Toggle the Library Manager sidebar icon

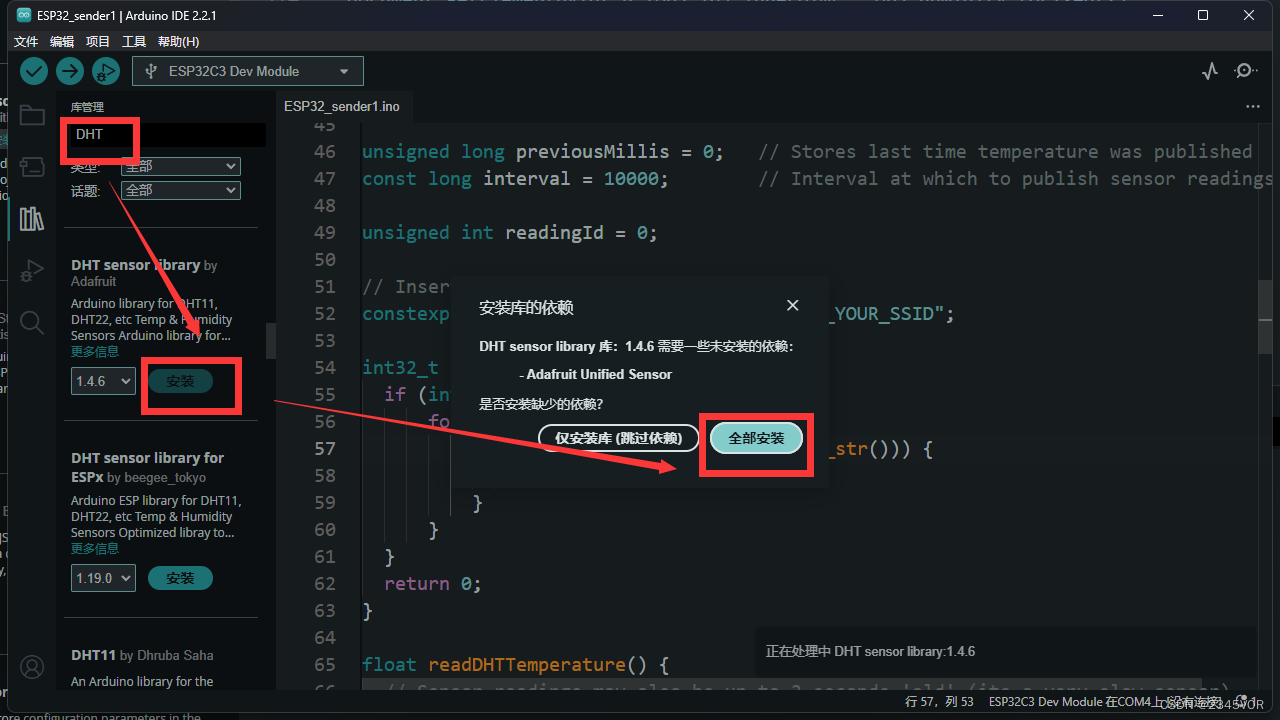tap(32, 218)
